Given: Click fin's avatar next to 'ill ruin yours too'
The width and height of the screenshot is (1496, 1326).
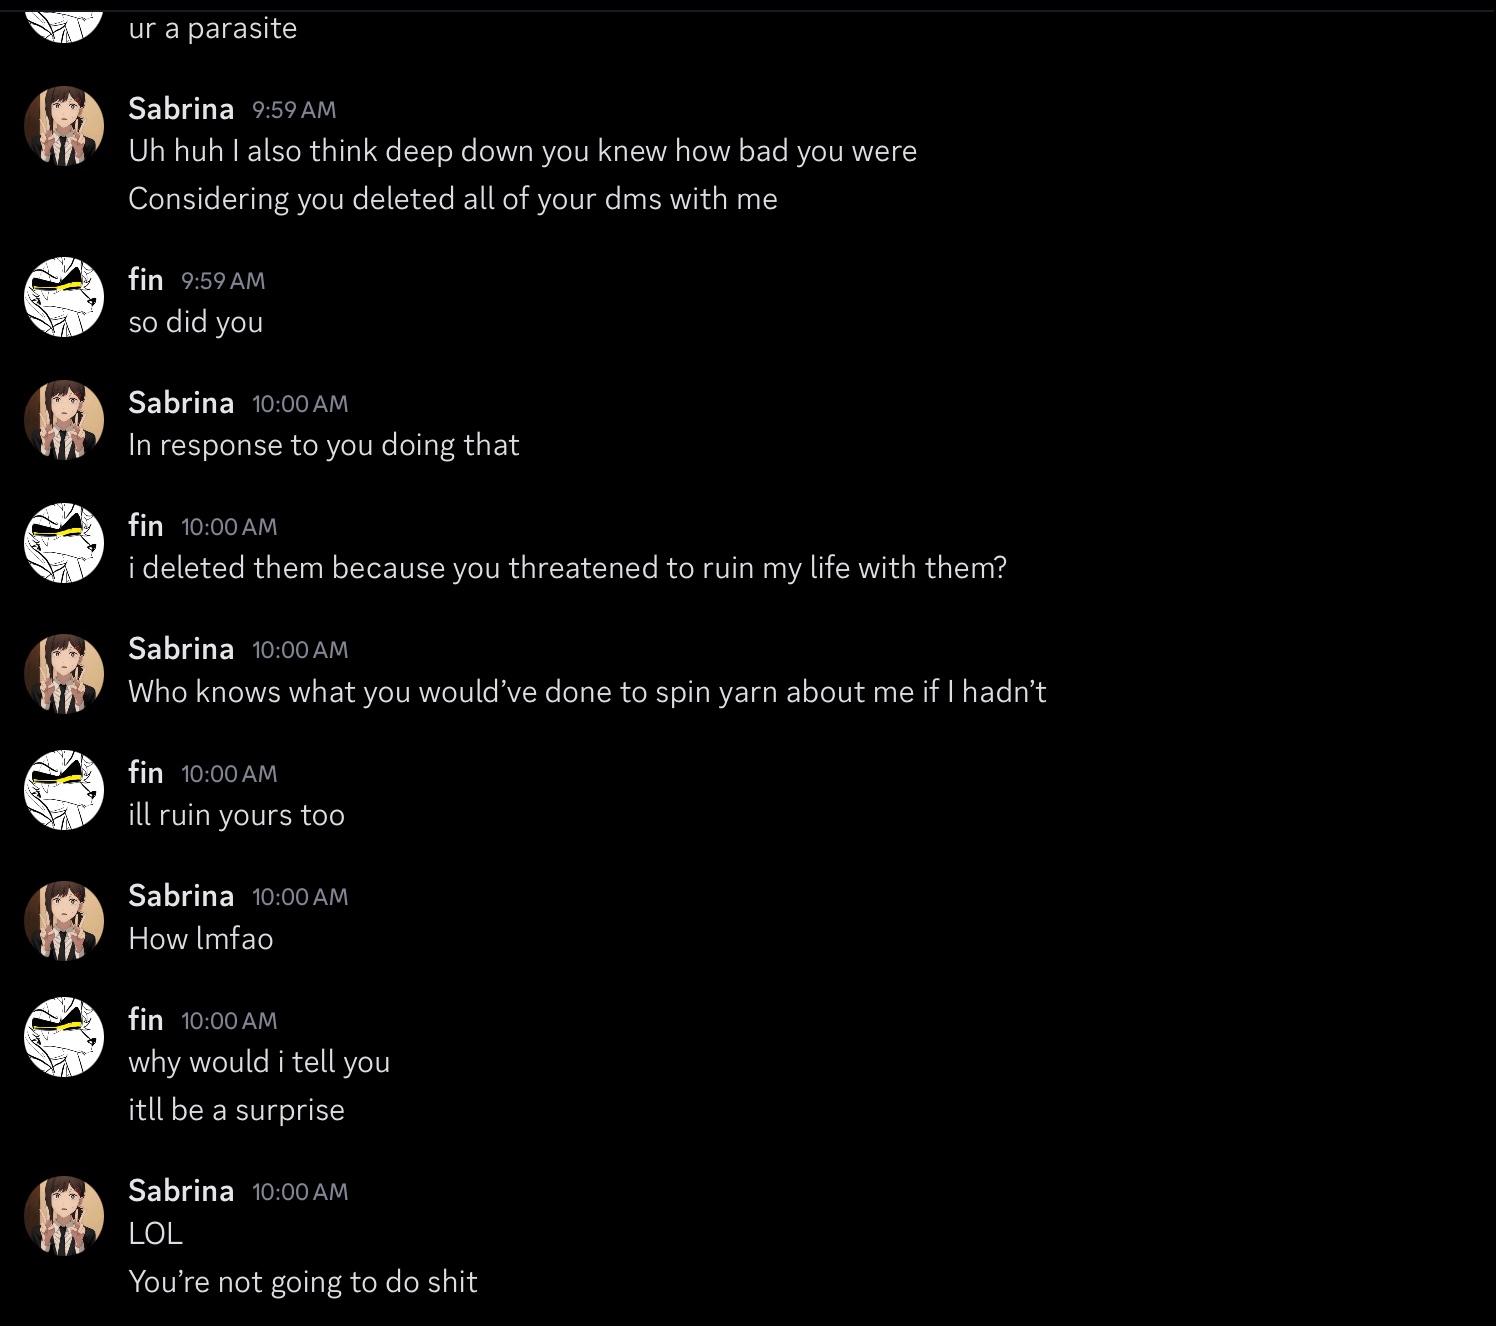Looking at the screenshot, I should pos(64,790).
